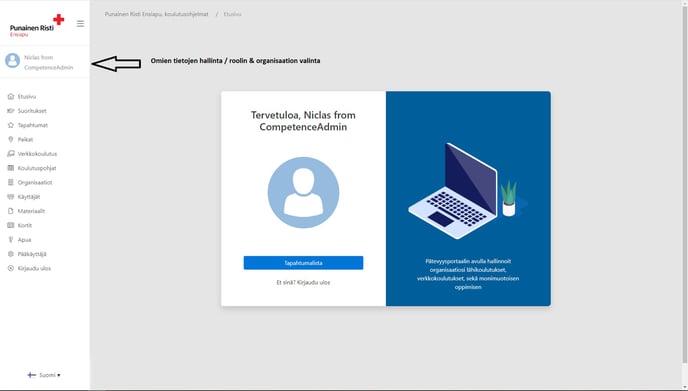Viewport: 688px width, 391px height.
Task: Toggle the hamburger sidebar menu icon
Action: click(80, 24)
